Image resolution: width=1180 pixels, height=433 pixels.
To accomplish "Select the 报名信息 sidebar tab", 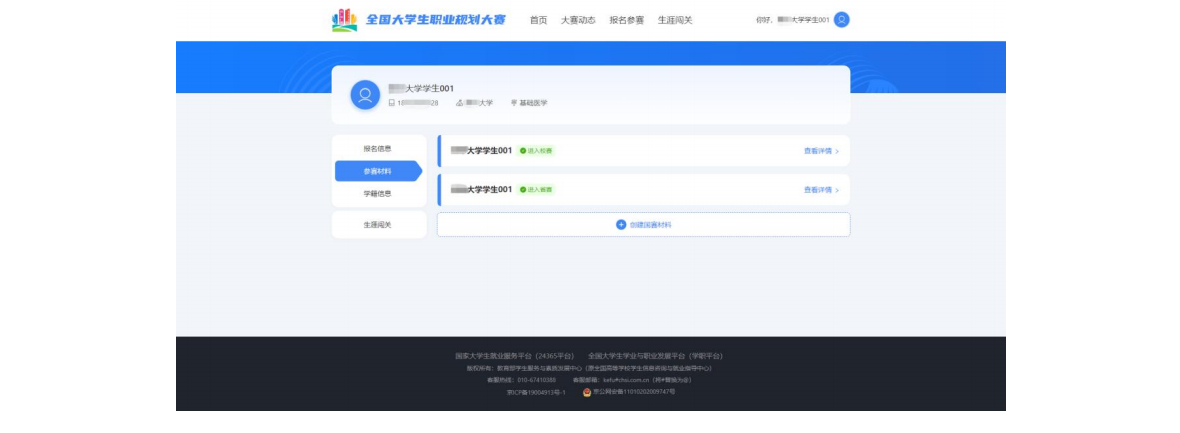I will [x=377, y=149].
